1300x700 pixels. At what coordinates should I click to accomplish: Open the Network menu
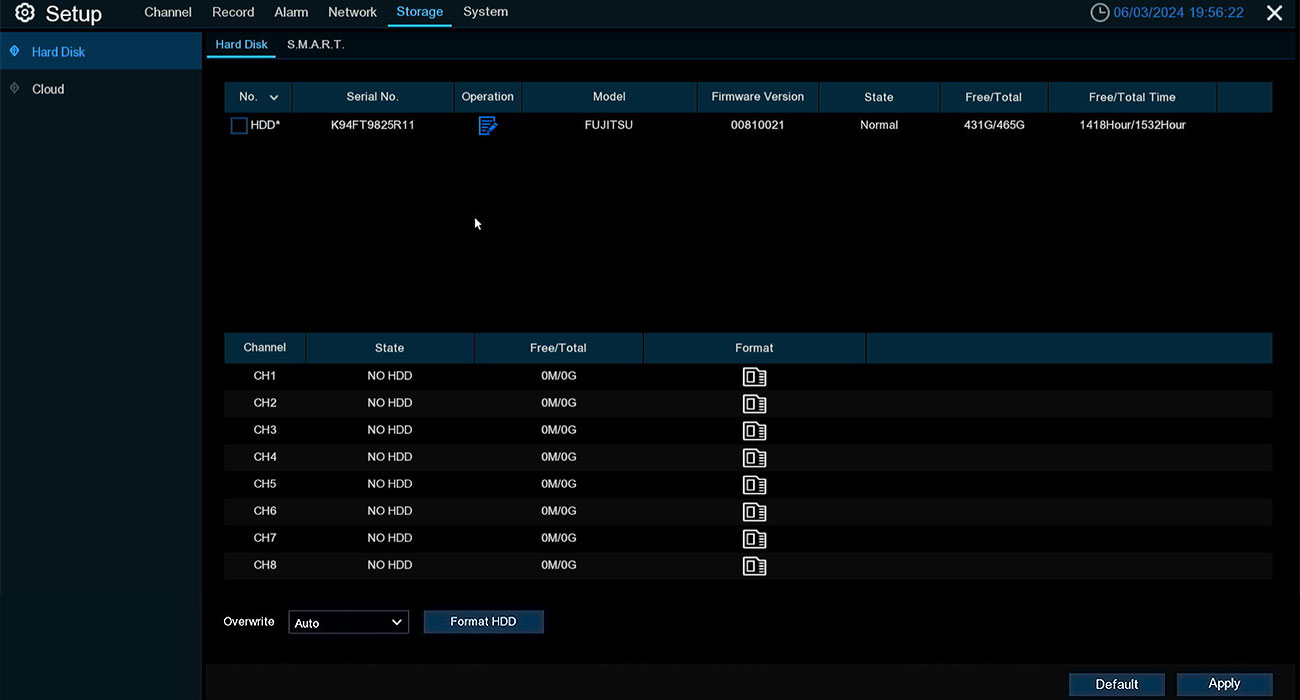pos(352,12)
